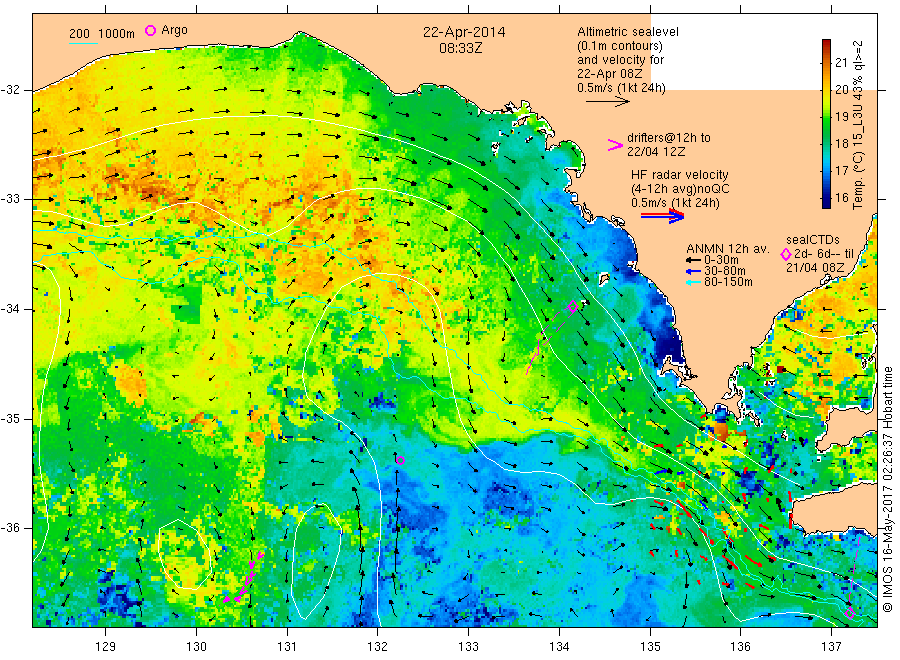This screenshot has width=900, height=660.
Task: Click the latitude label -33
Action: coord(10,199)
